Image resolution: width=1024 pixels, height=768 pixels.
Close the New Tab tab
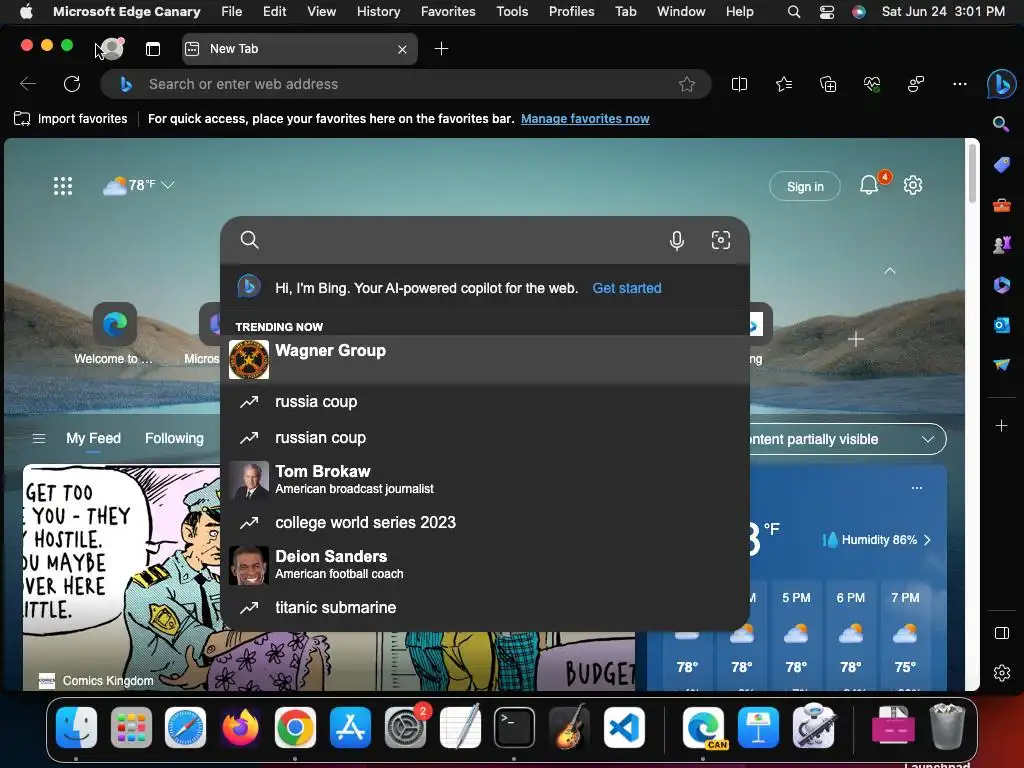402,49
